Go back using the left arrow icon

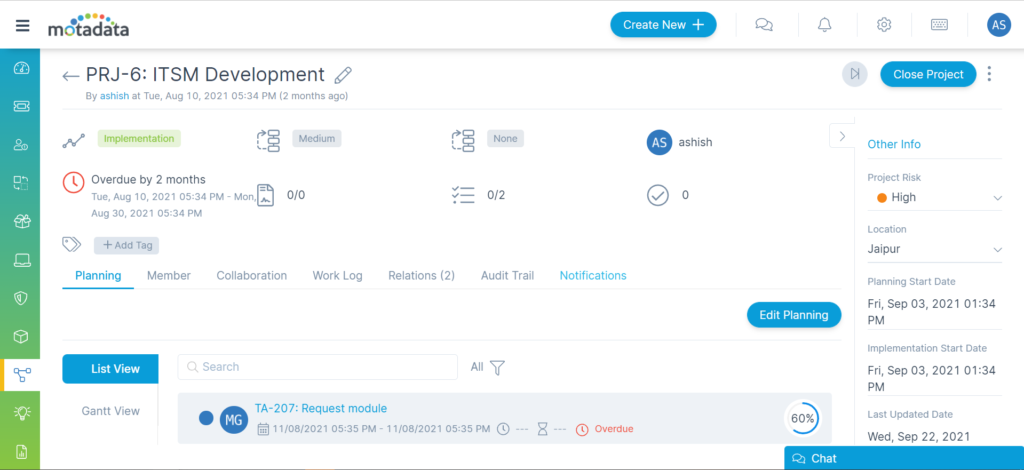(70, 76)
